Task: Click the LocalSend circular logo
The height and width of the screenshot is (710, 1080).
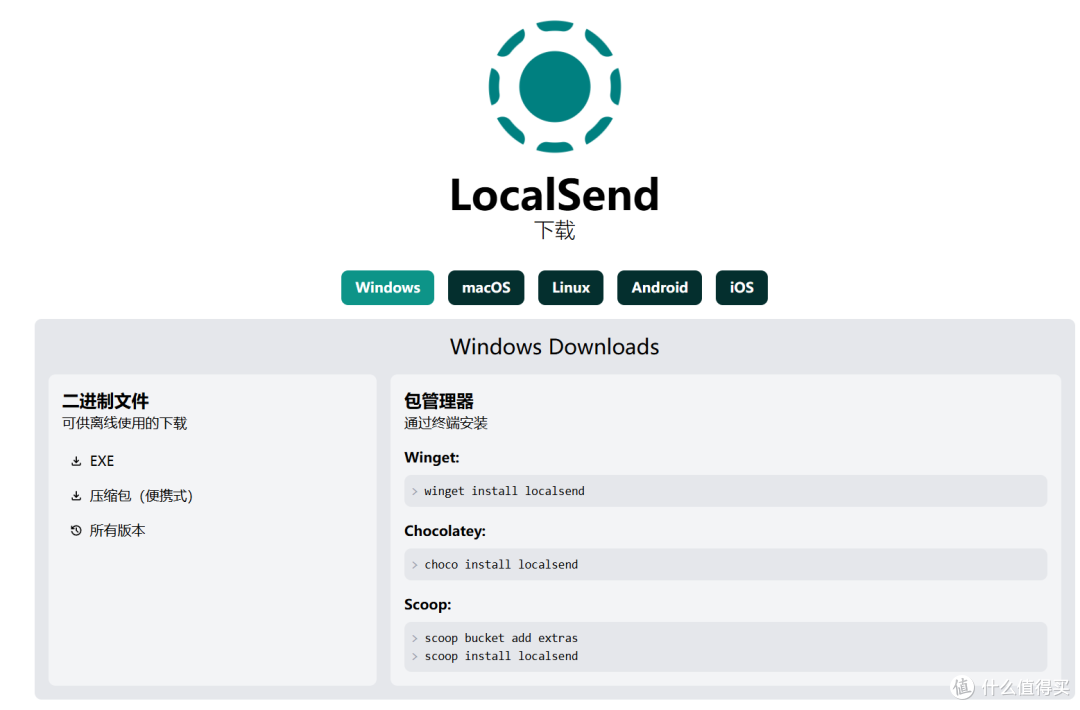Action: (x=554, y=86)
